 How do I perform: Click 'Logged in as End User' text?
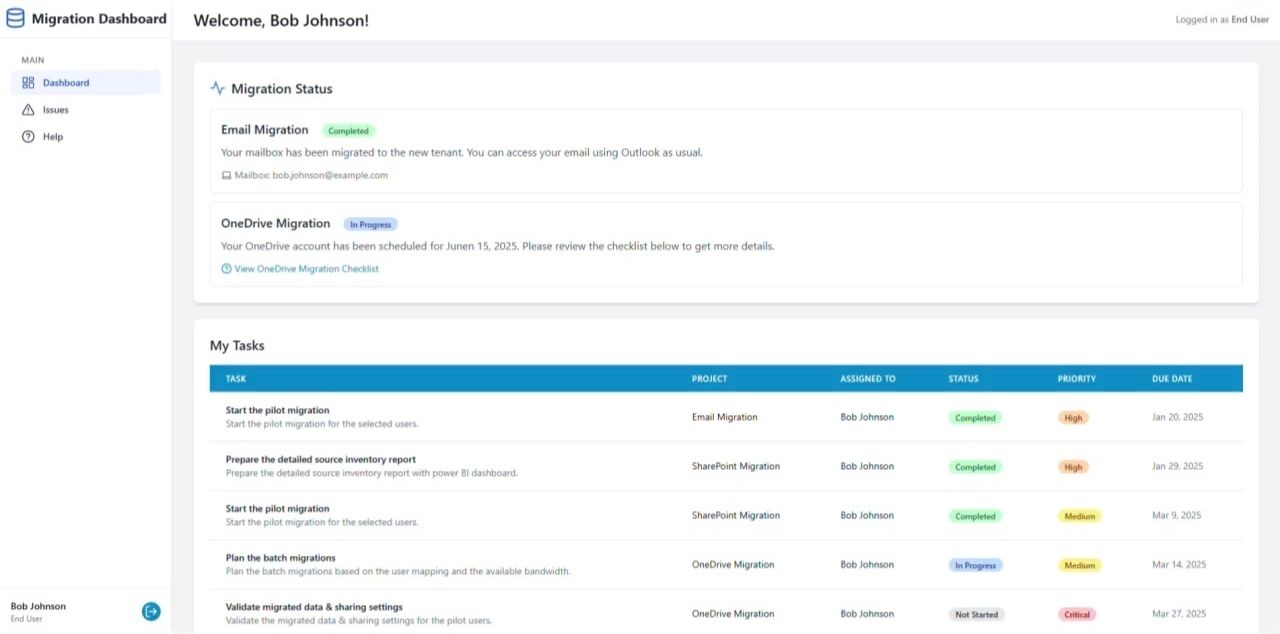pyautogui.click(x=1222, y=19)
